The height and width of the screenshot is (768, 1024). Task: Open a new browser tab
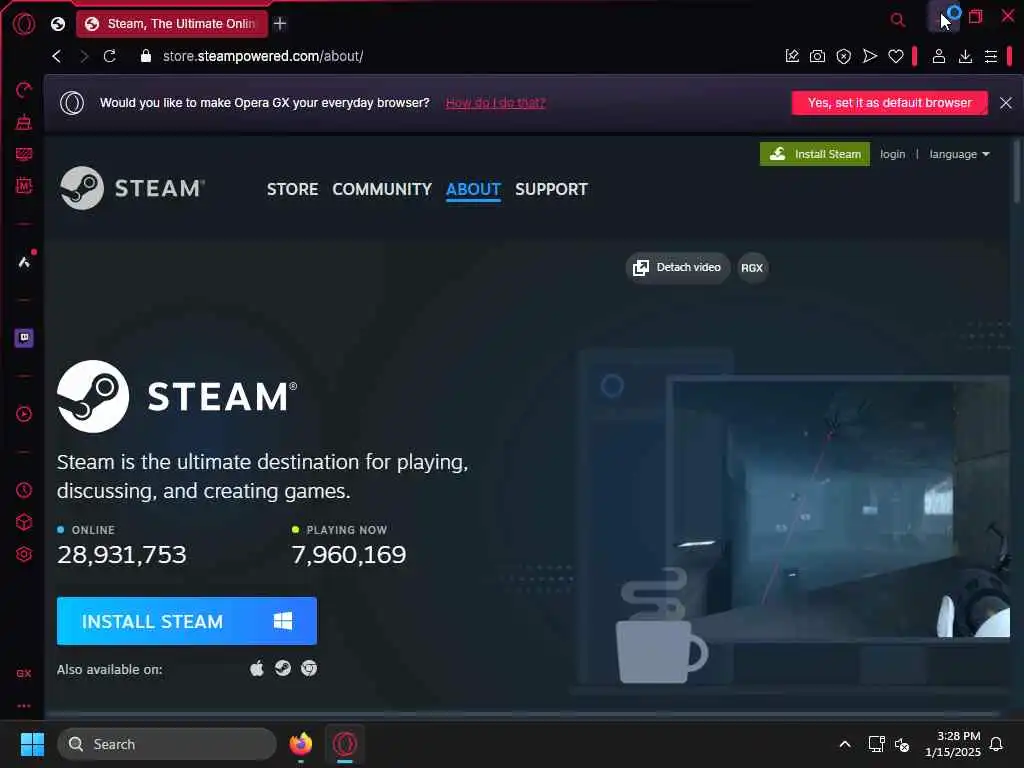pyautogui.click(x=280, y=24)
